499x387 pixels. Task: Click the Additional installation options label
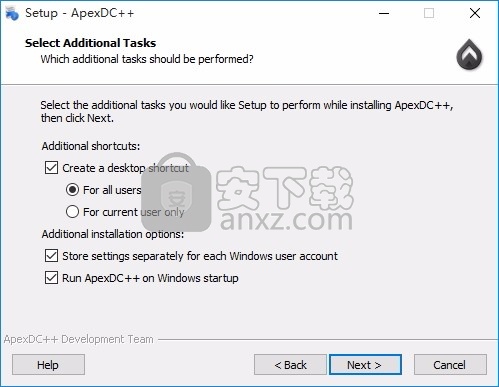click(113, 234)
